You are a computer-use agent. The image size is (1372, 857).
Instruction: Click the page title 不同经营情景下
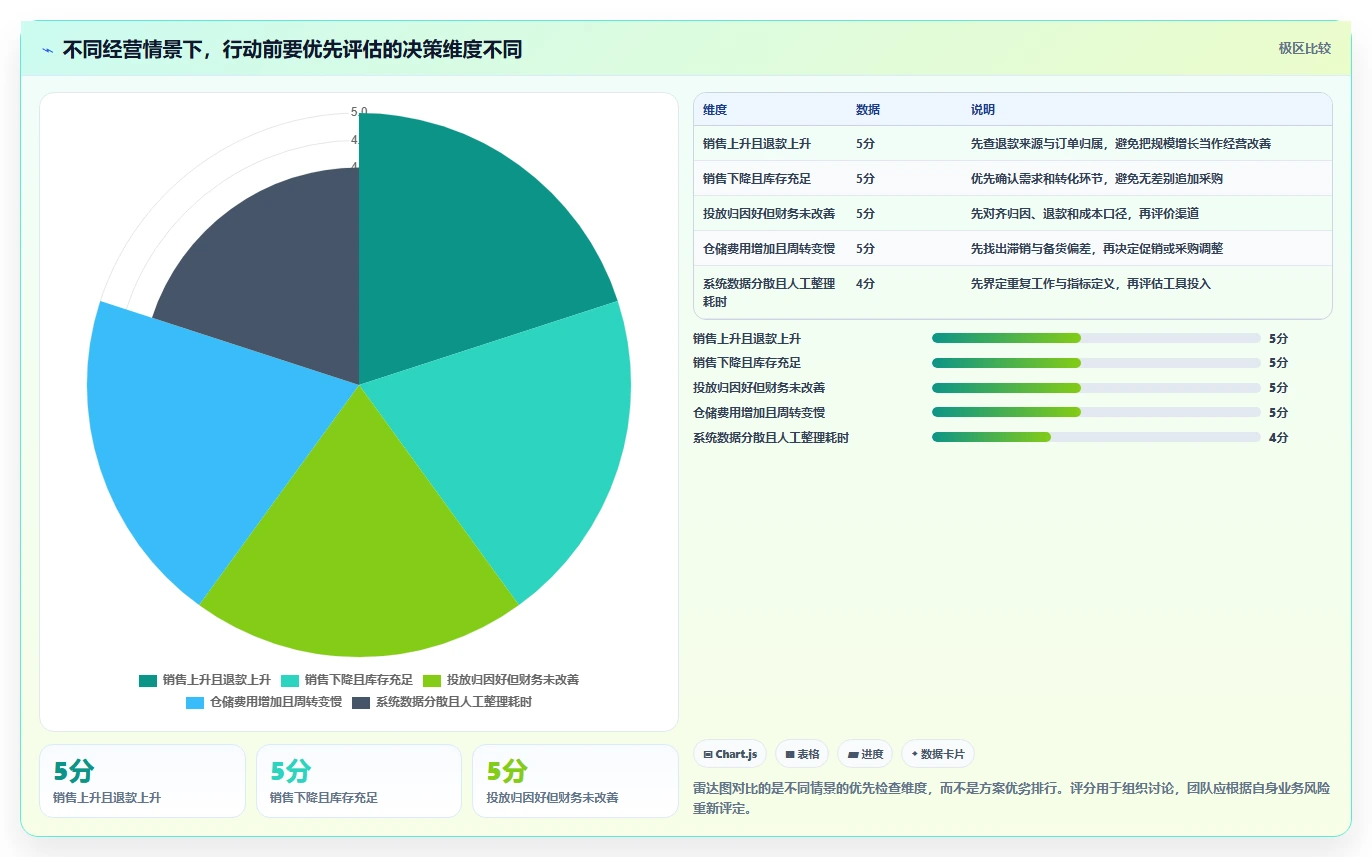coord(292,50)
